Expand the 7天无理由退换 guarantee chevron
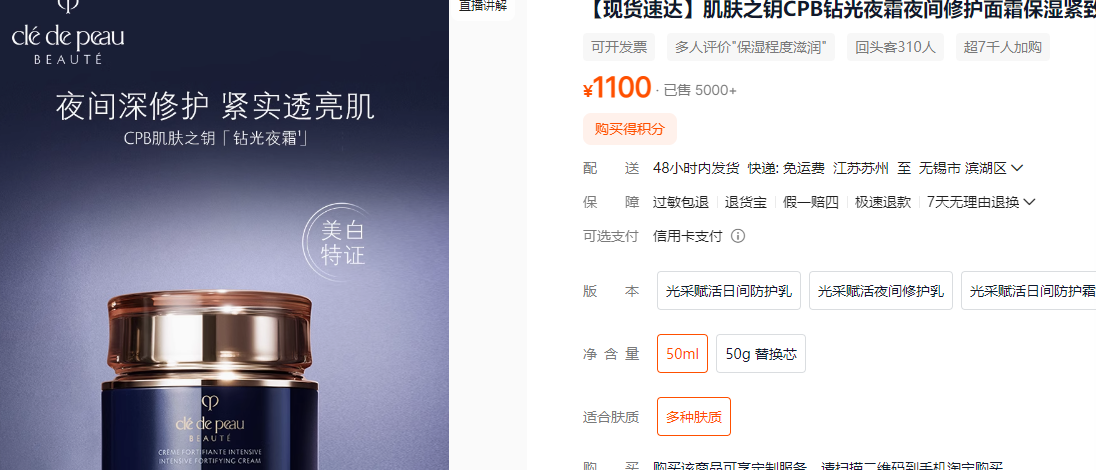The height and width of the screenshot is (470, 1096). coord(1029,202)
